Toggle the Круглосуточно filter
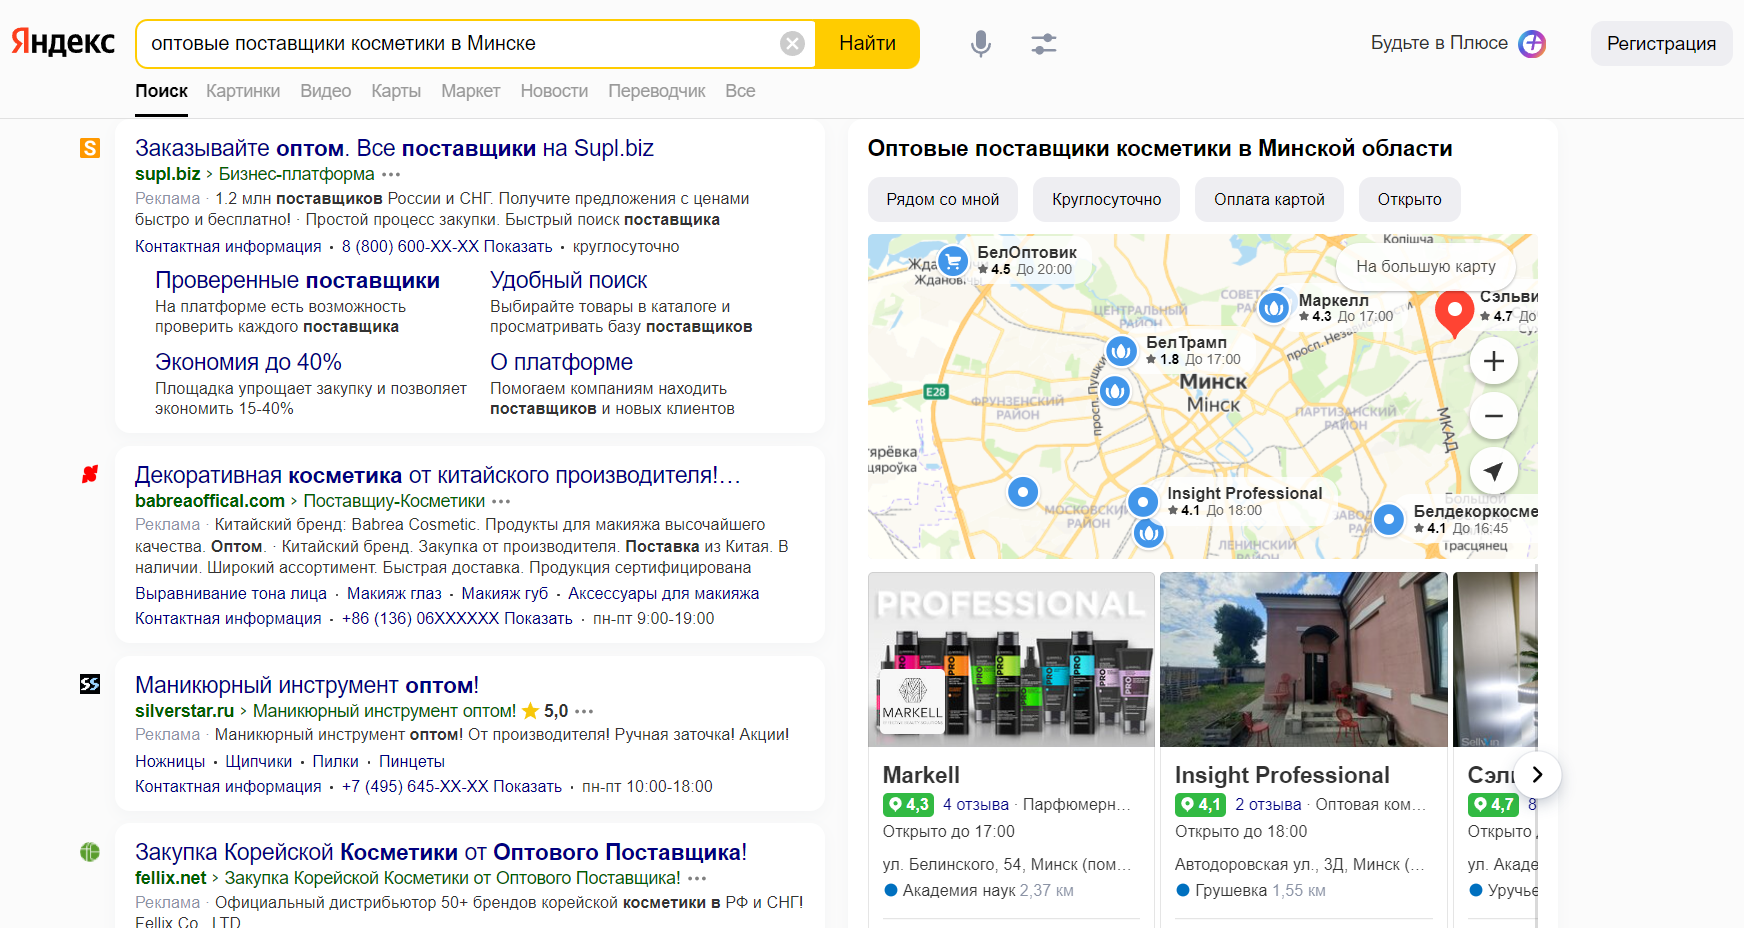This screenshot has width=1744, height=928. click(x=1106, y=199)
